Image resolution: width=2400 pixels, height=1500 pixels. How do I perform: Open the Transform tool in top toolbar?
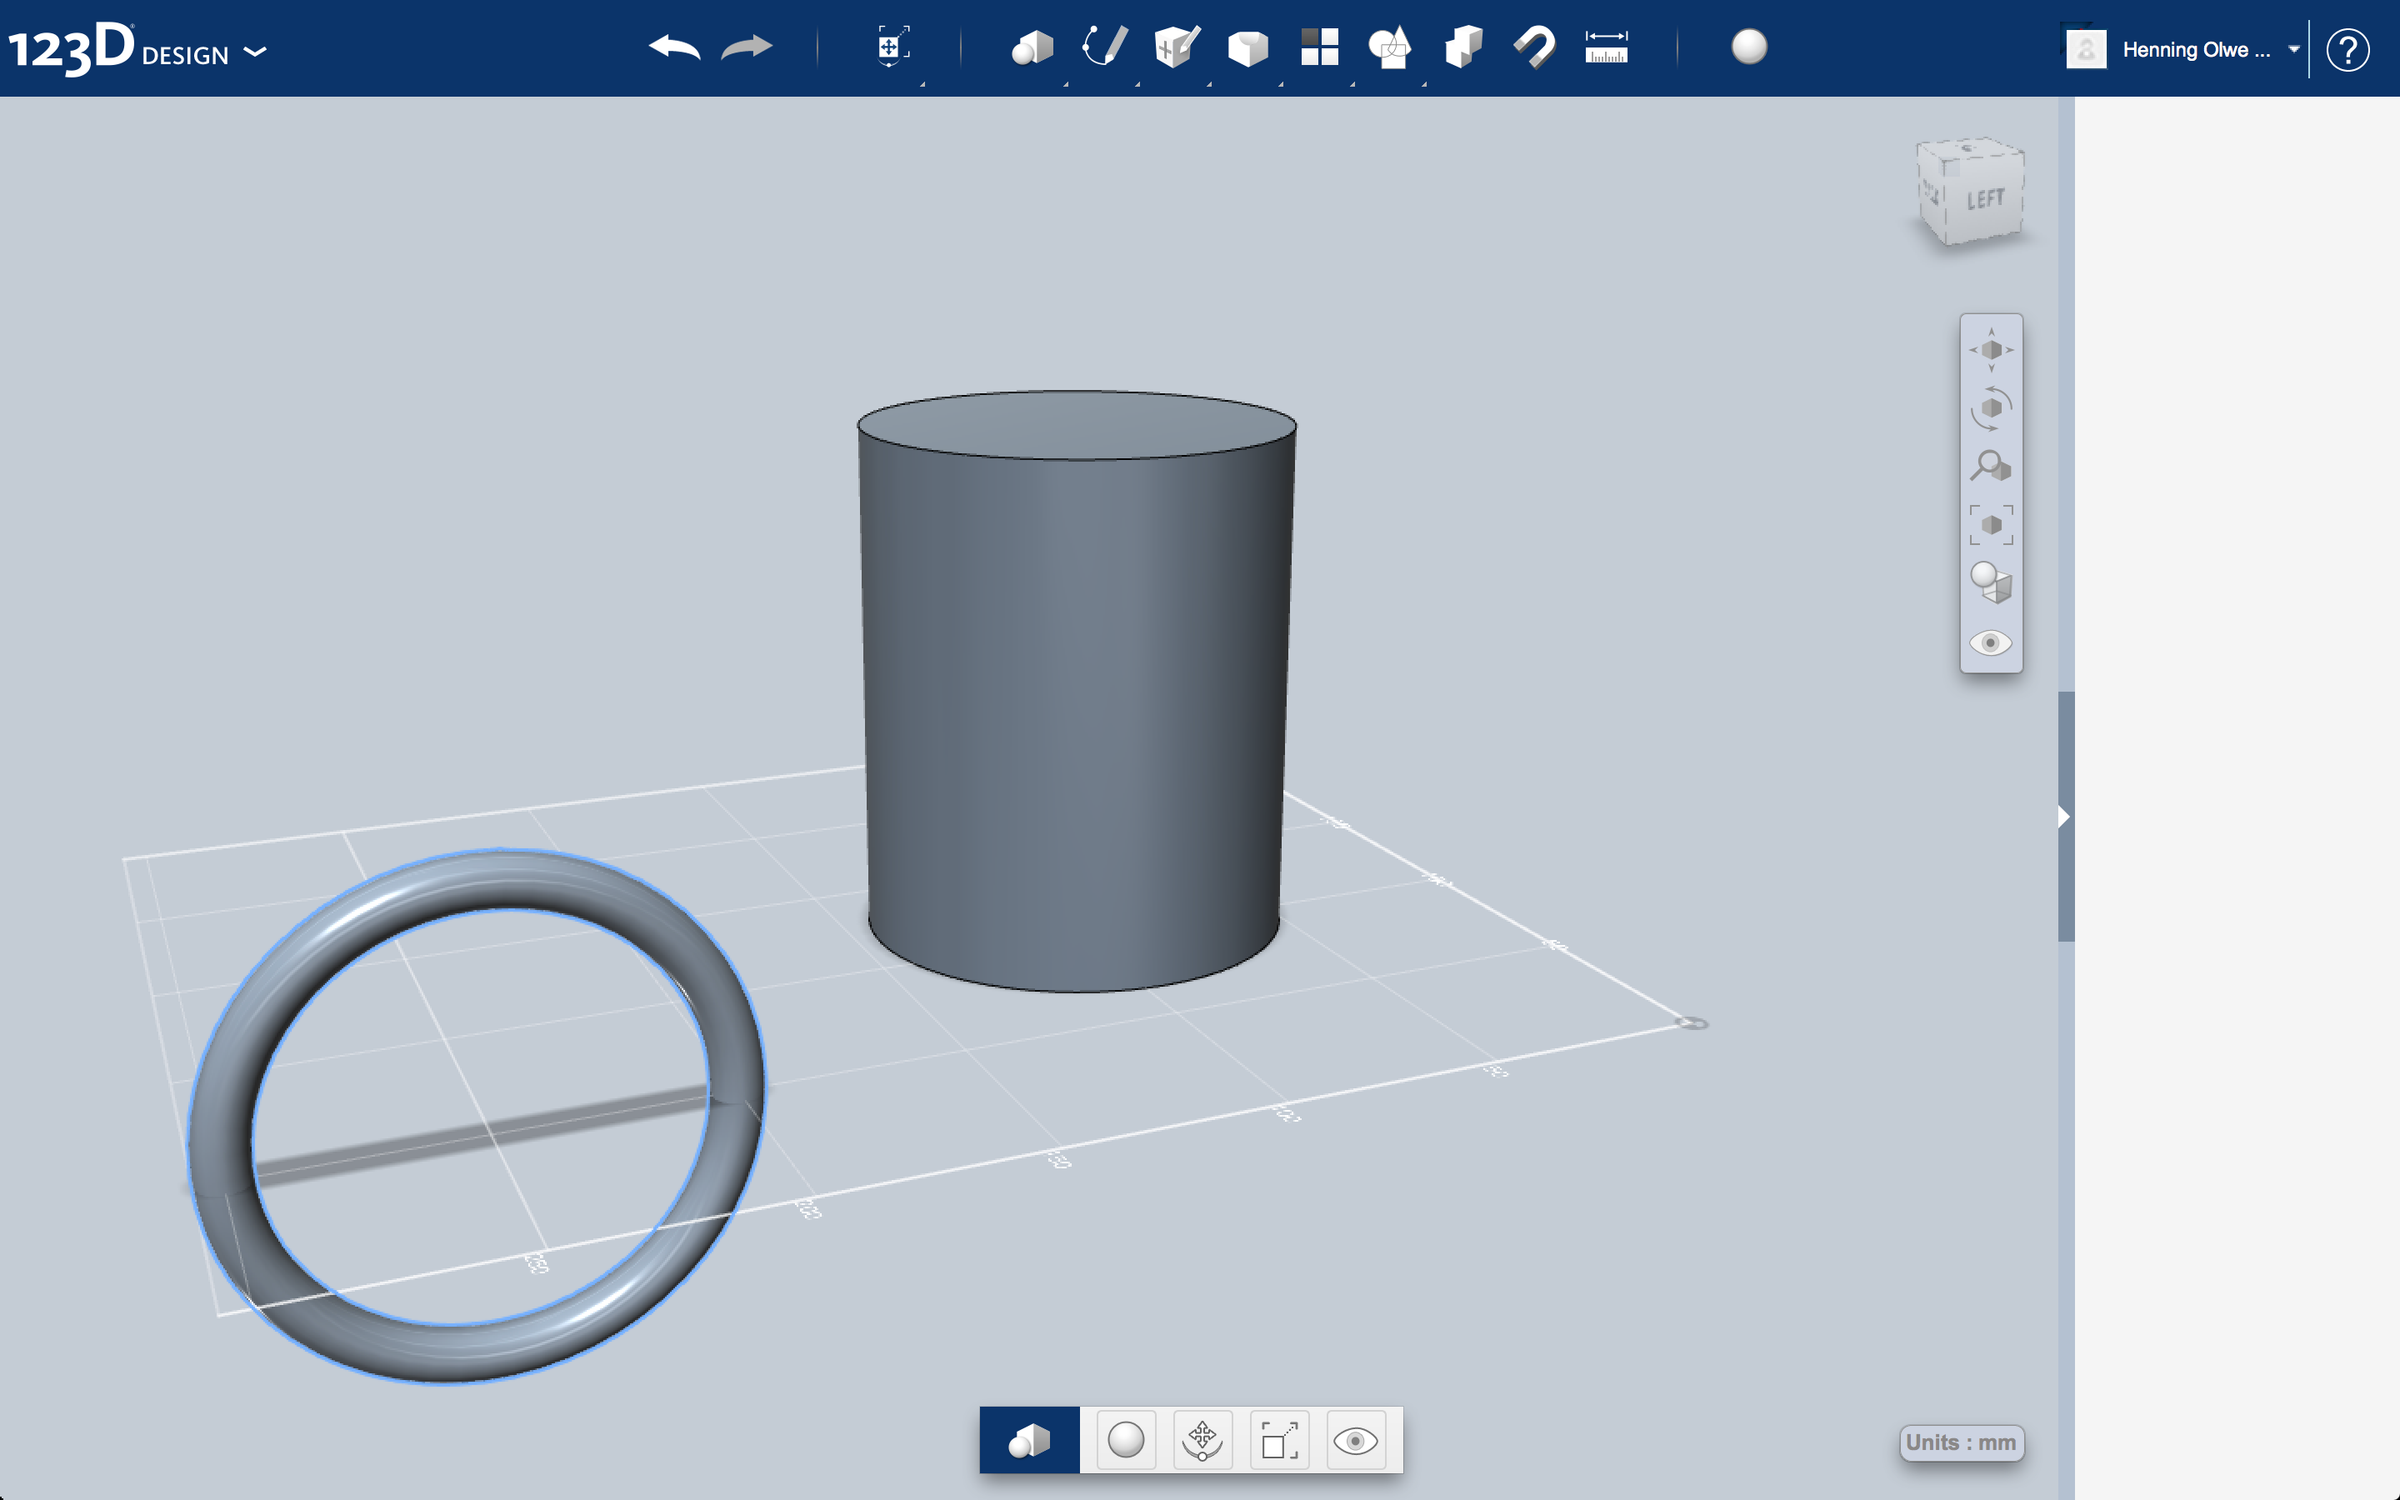pyautogui.click(x=892, y=46)
